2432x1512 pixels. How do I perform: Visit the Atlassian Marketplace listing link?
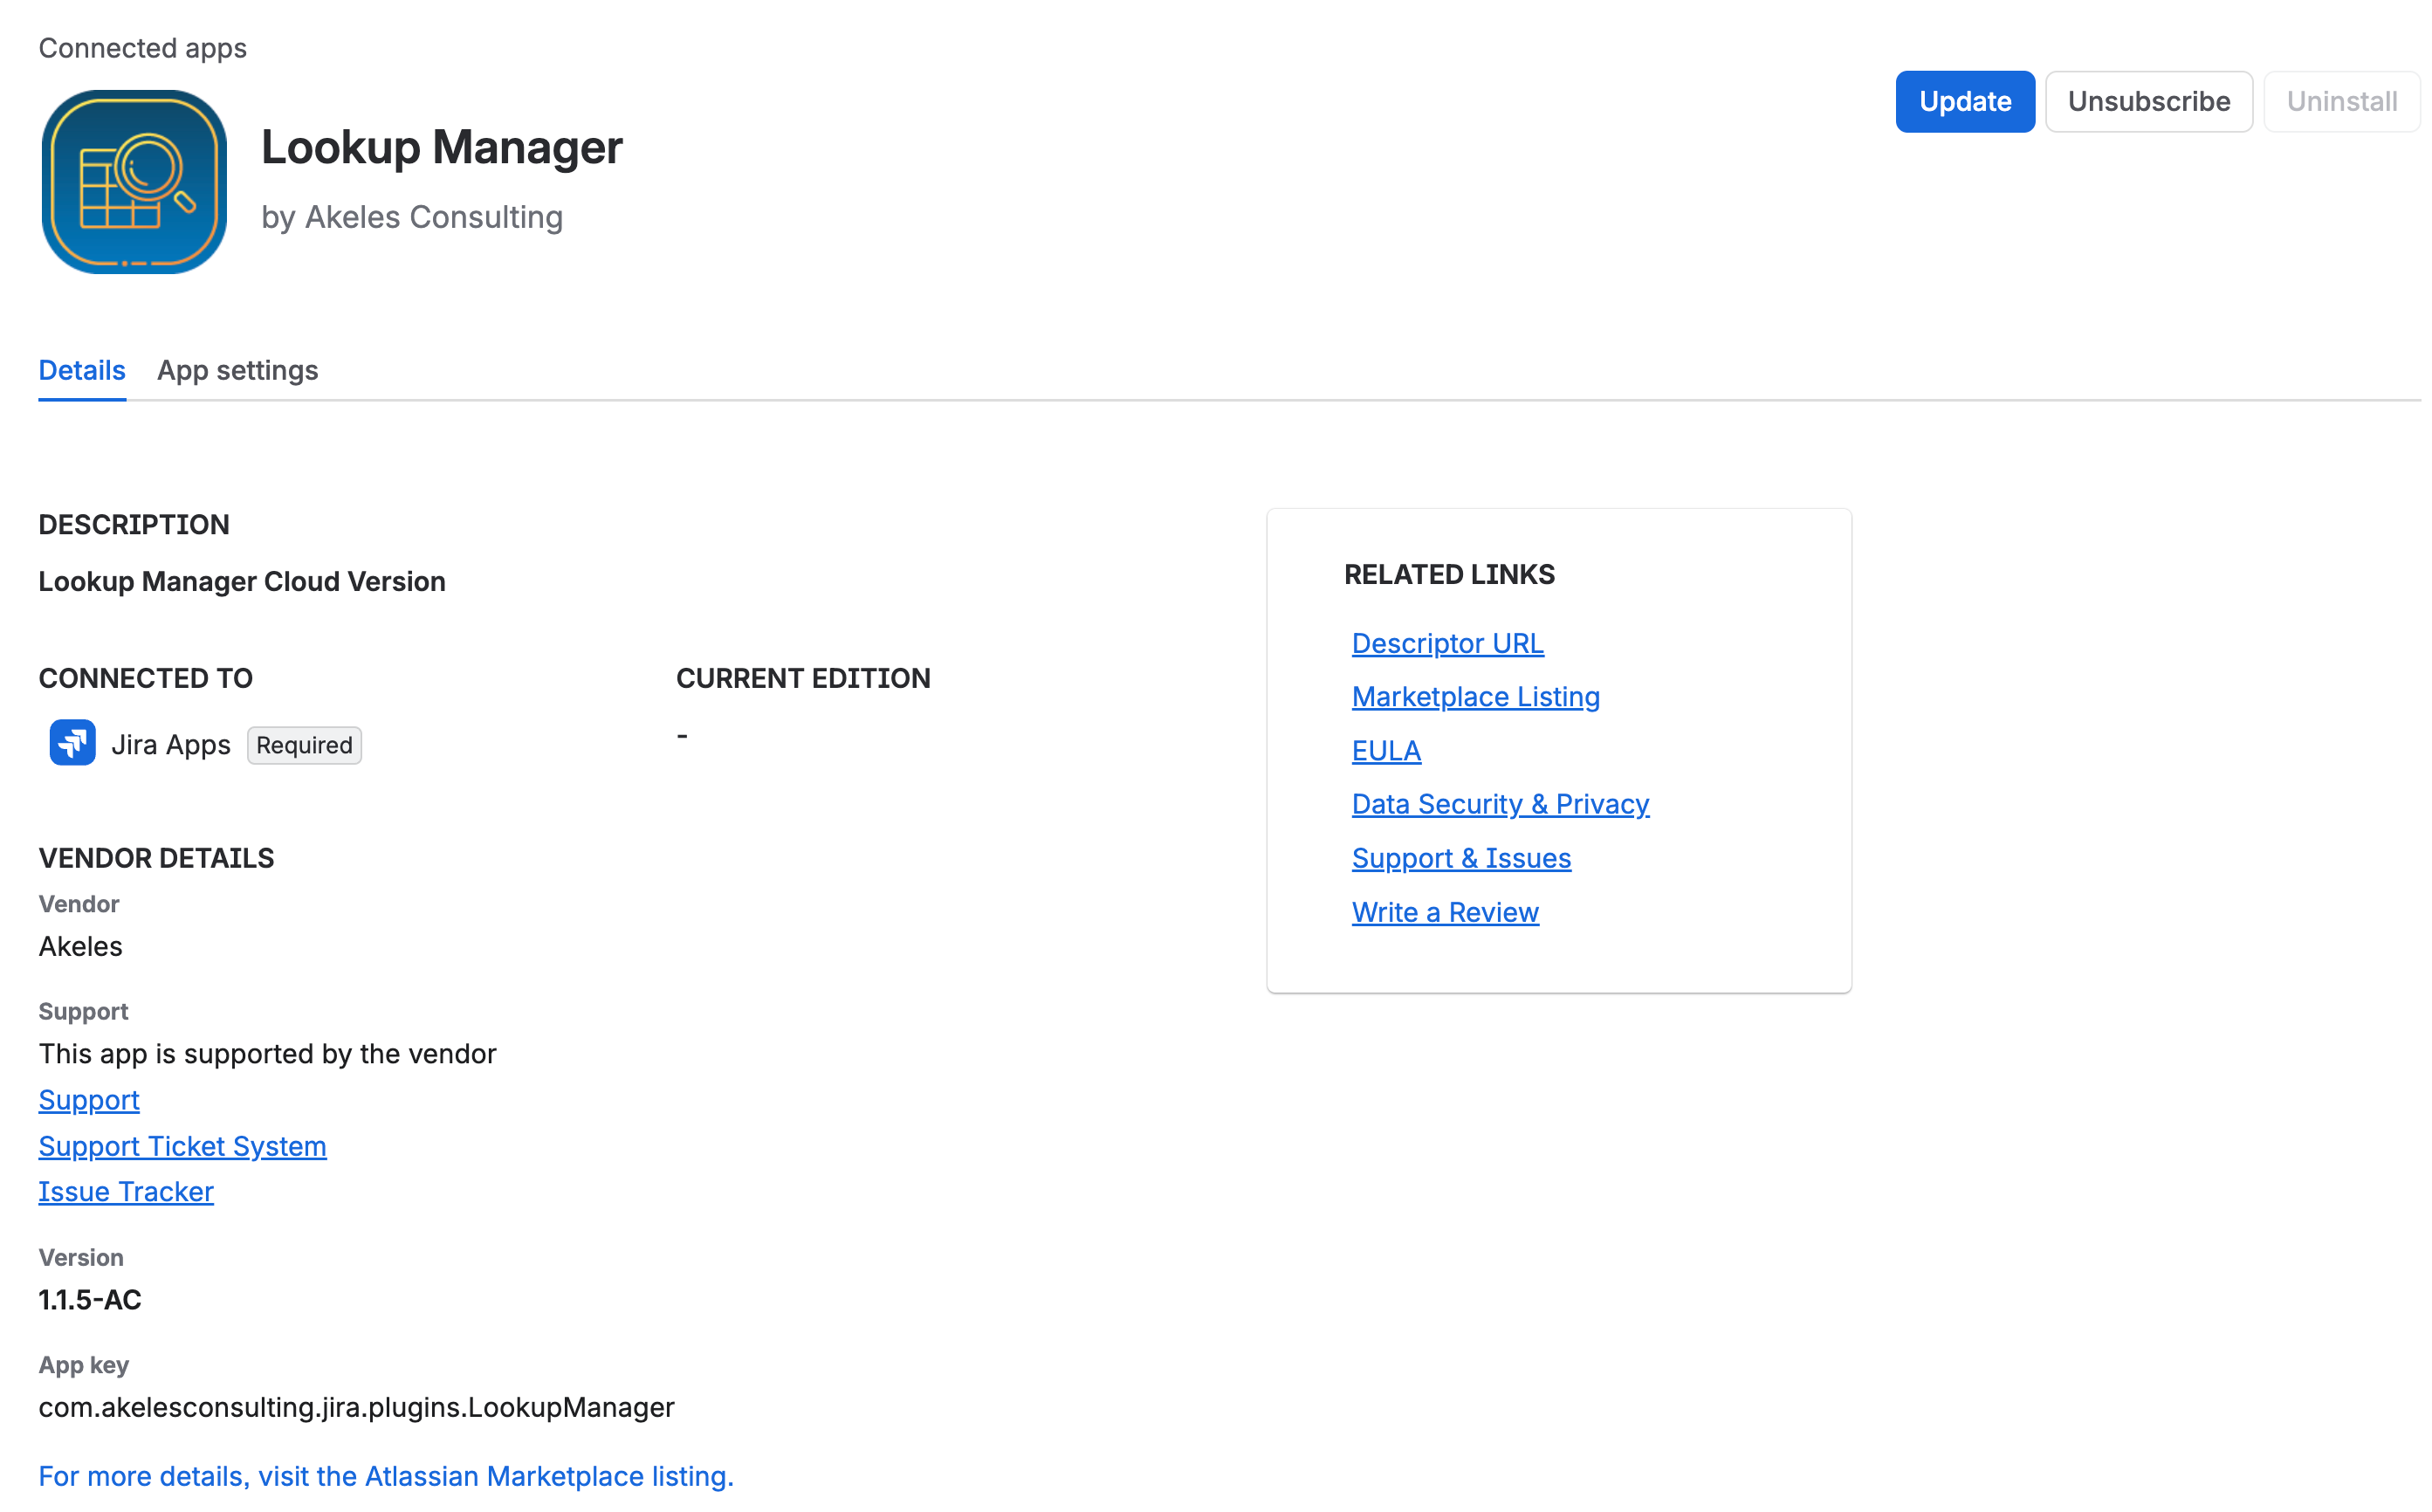click(386, 1476)
